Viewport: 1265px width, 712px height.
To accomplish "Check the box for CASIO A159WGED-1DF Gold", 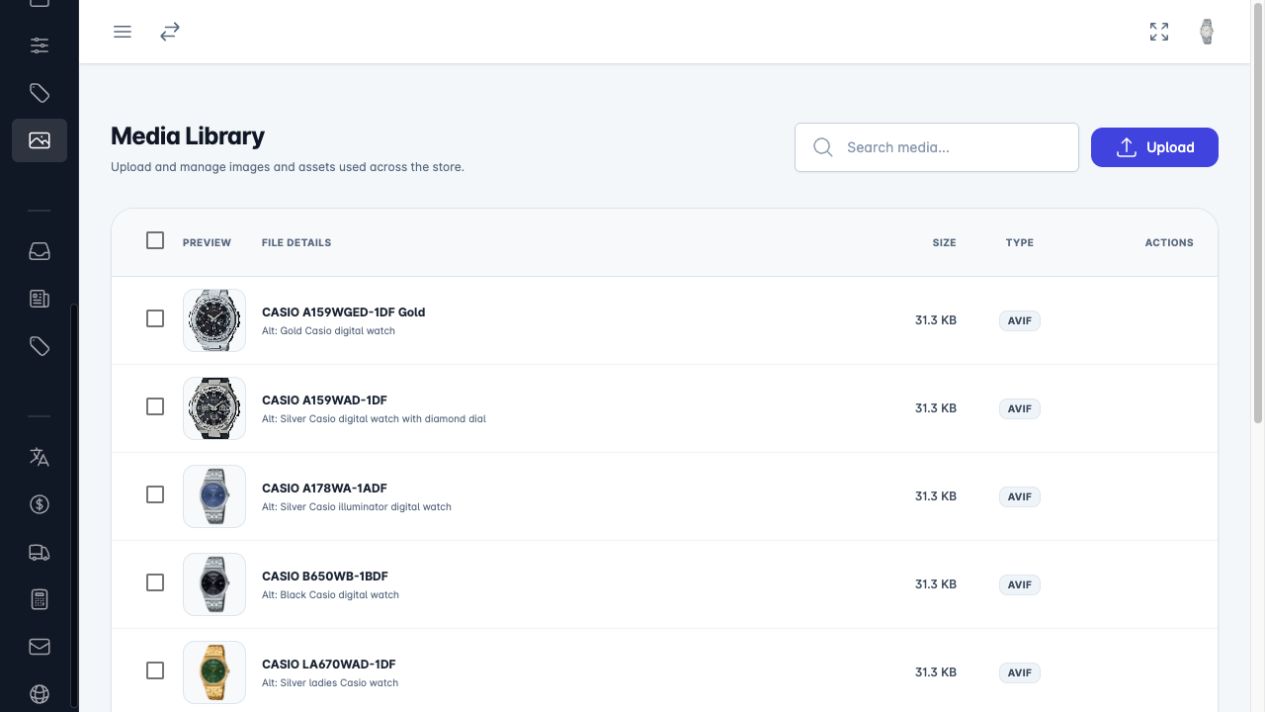I will (x=155, y=318).
